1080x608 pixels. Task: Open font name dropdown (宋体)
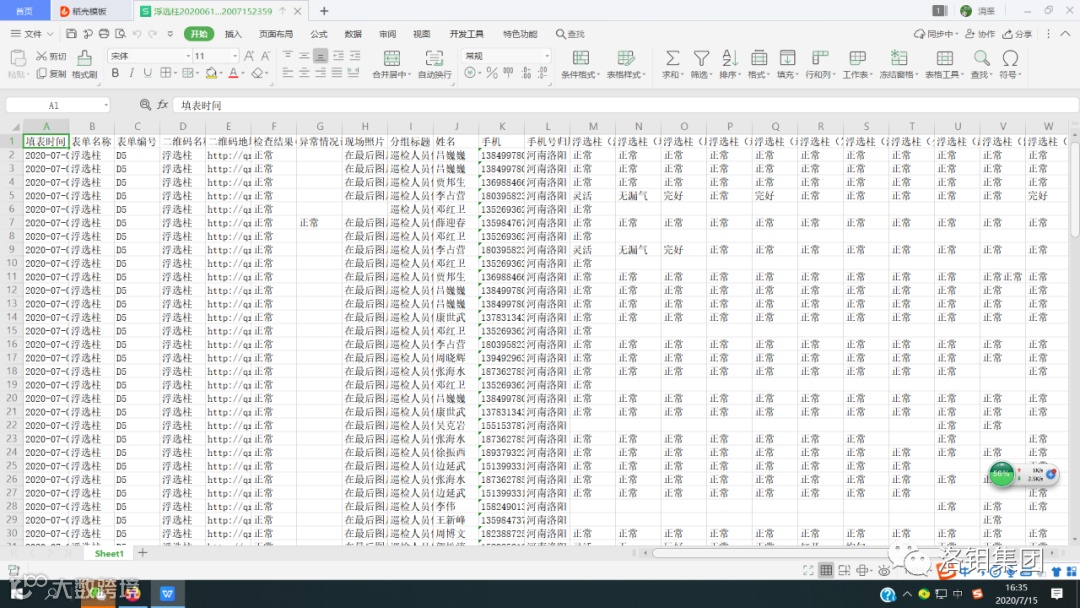[187, 56]
